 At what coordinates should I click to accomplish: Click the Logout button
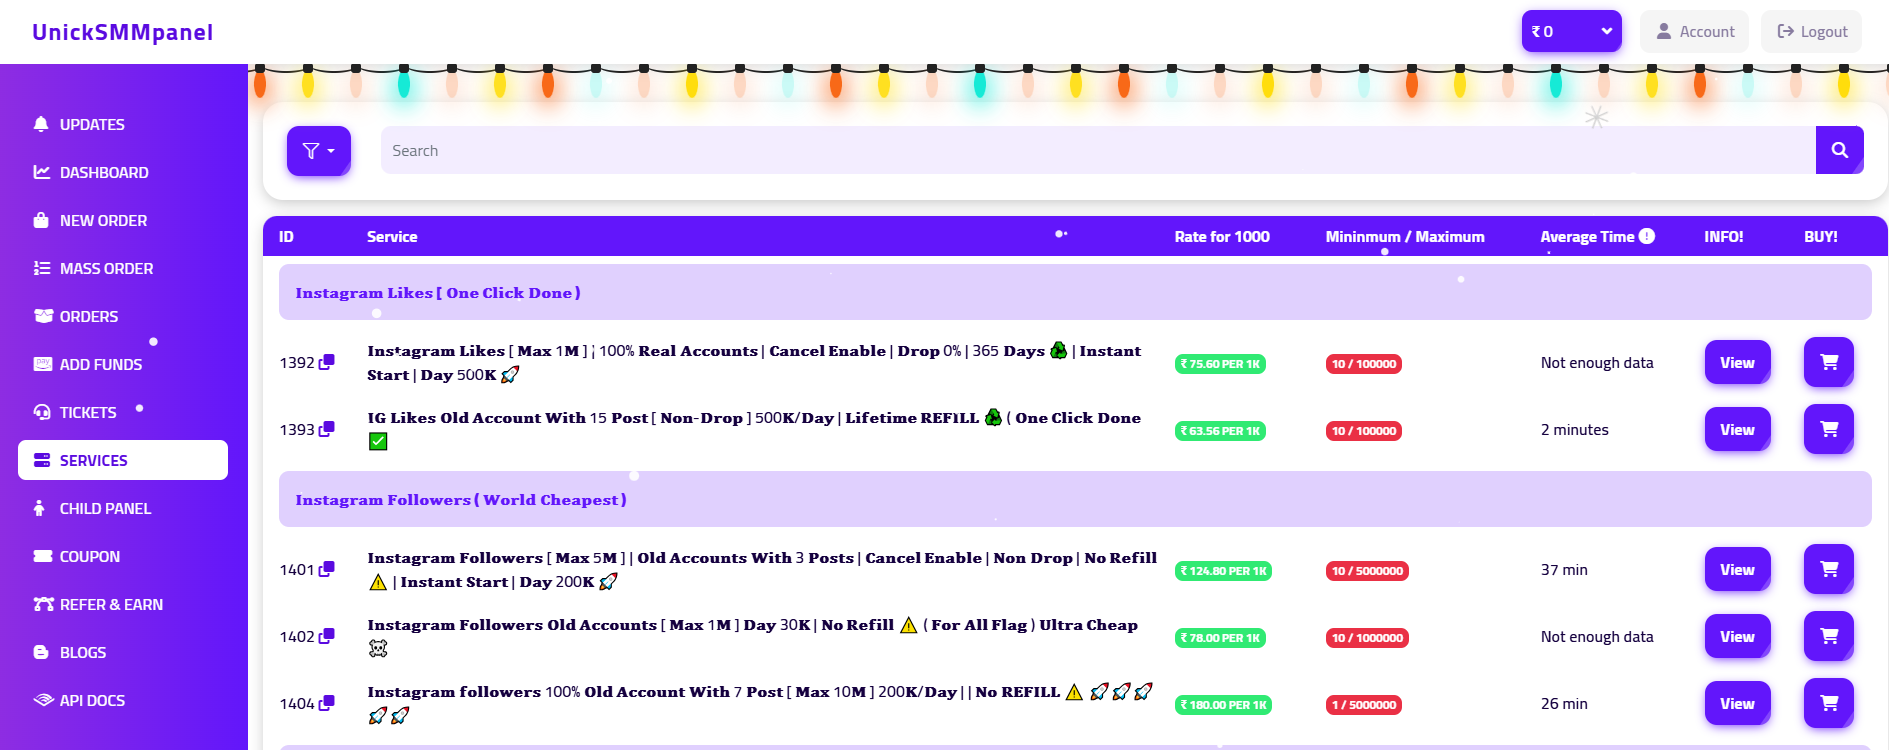1811,31
